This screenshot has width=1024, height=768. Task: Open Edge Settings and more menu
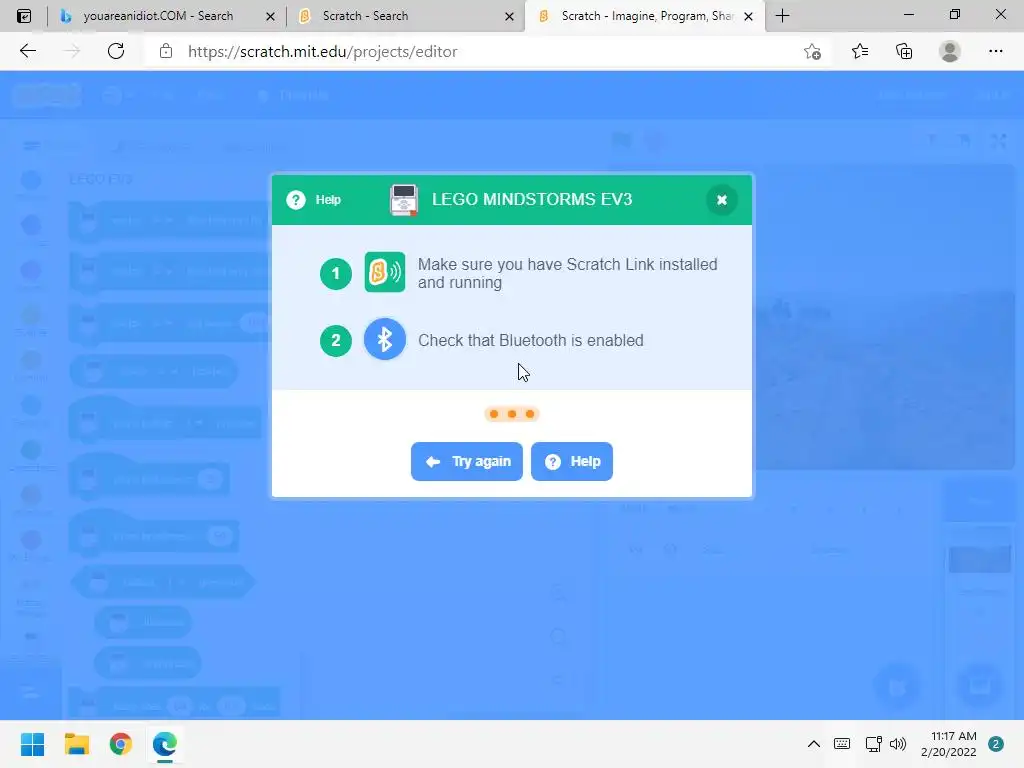[995, 51]
